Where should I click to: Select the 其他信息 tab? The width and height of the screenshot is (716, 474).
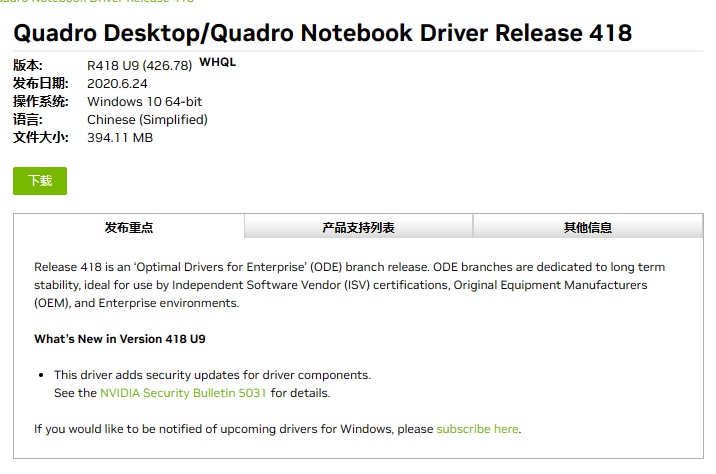point(588,227)
